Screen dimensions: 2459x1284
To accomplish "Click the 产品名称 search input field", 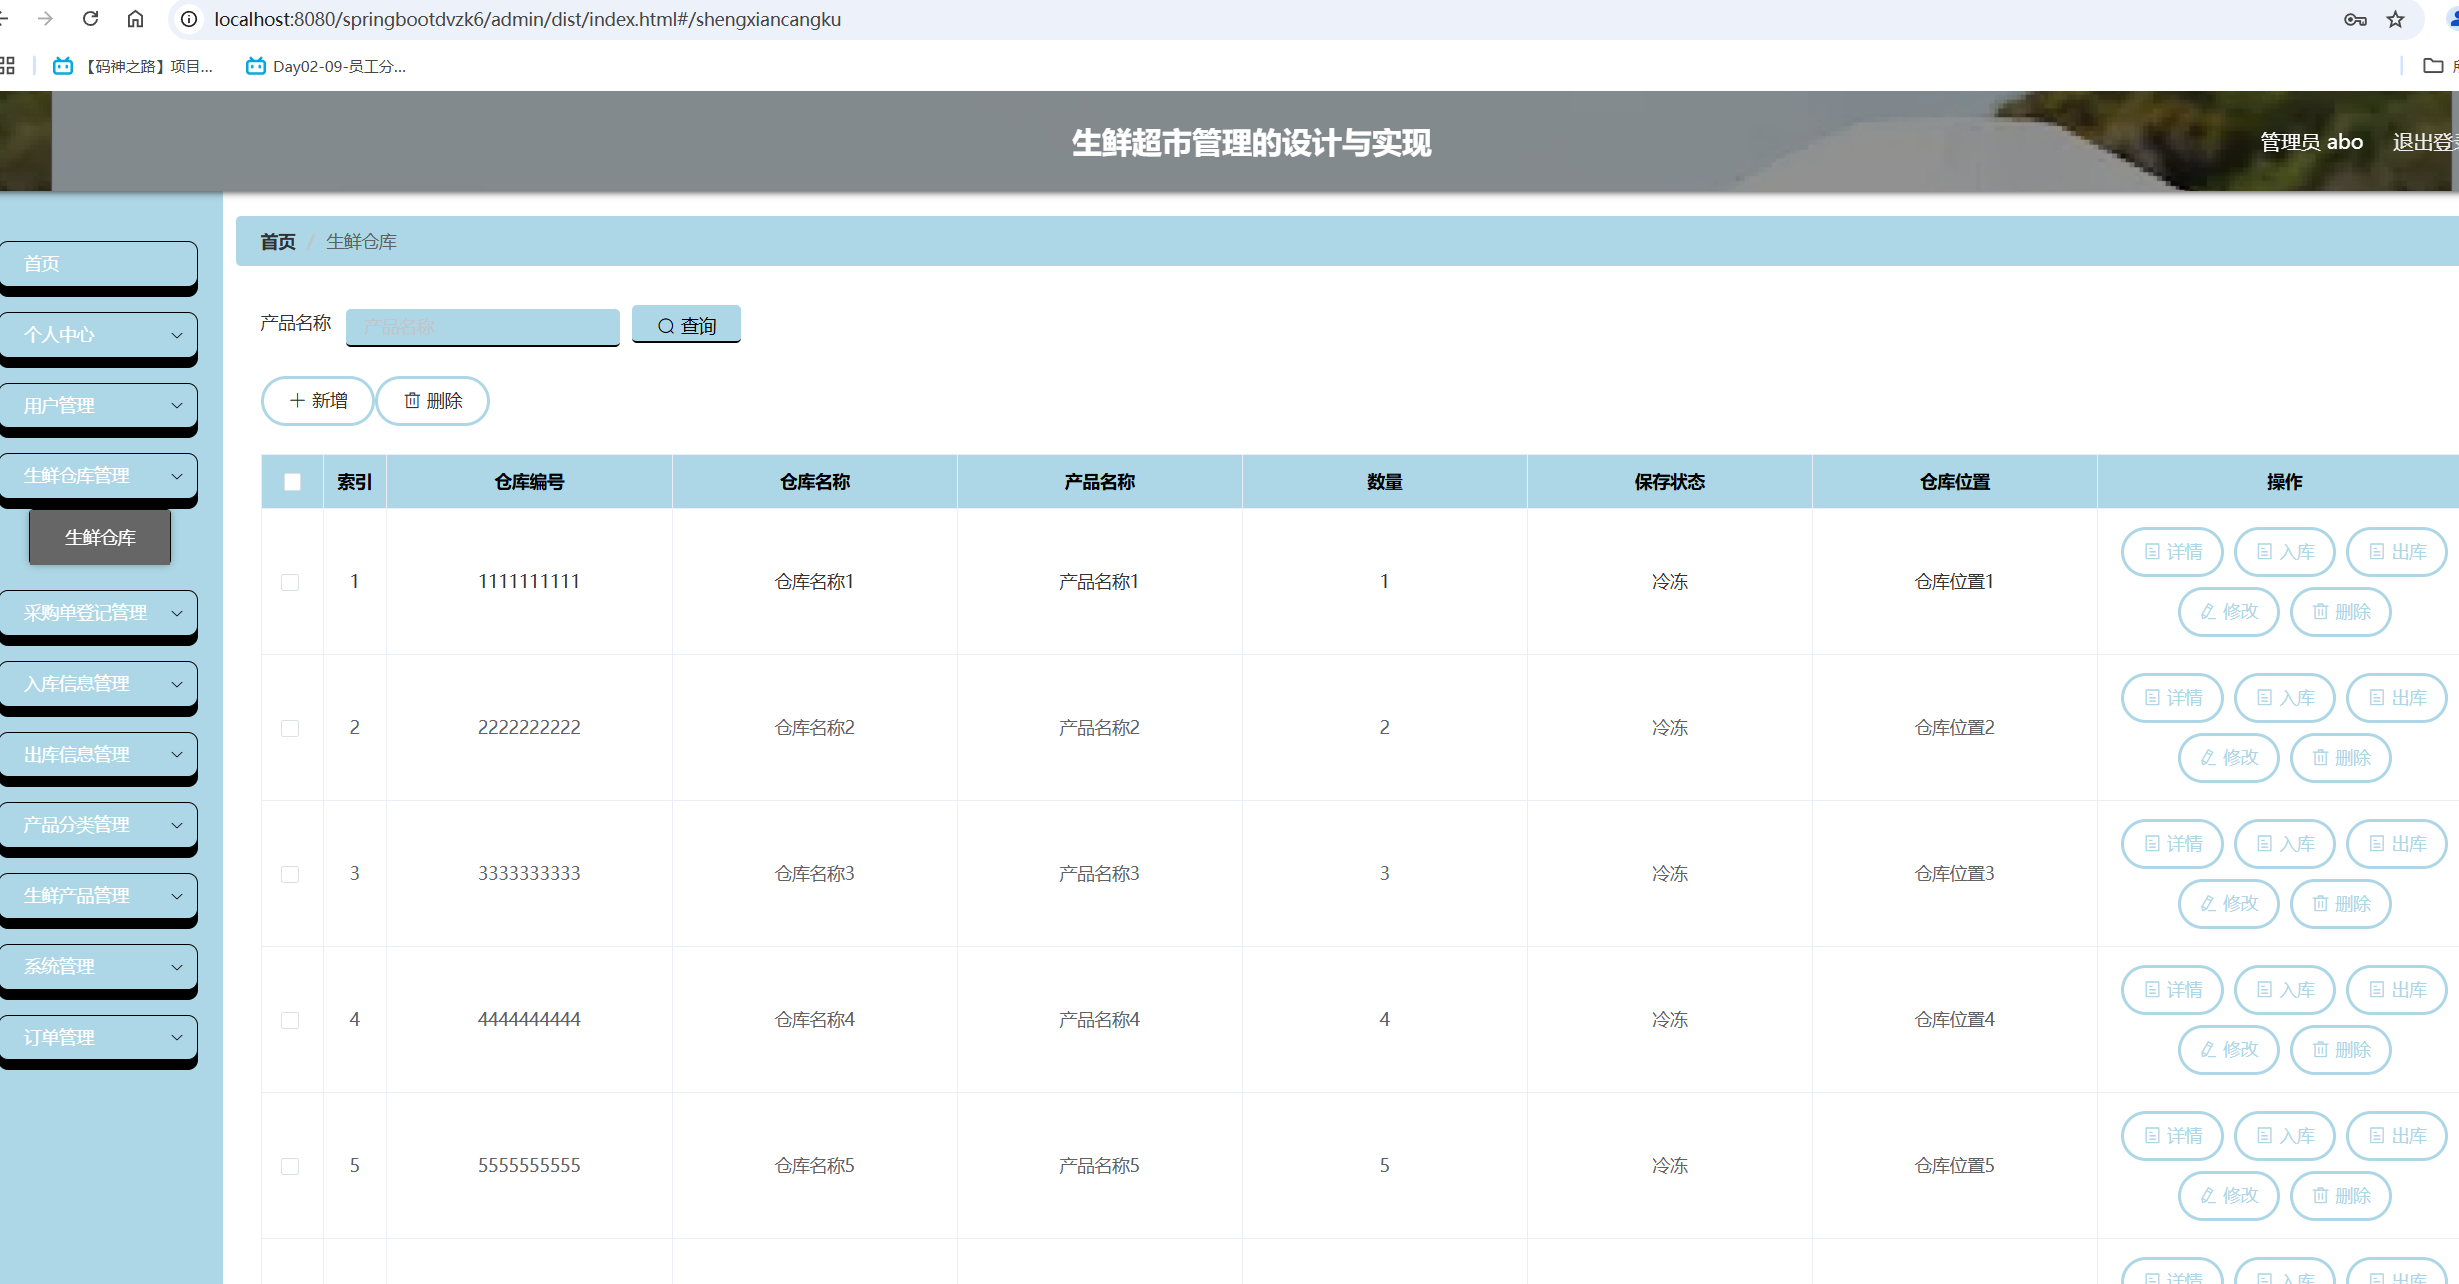I will [x=482, y=327].
